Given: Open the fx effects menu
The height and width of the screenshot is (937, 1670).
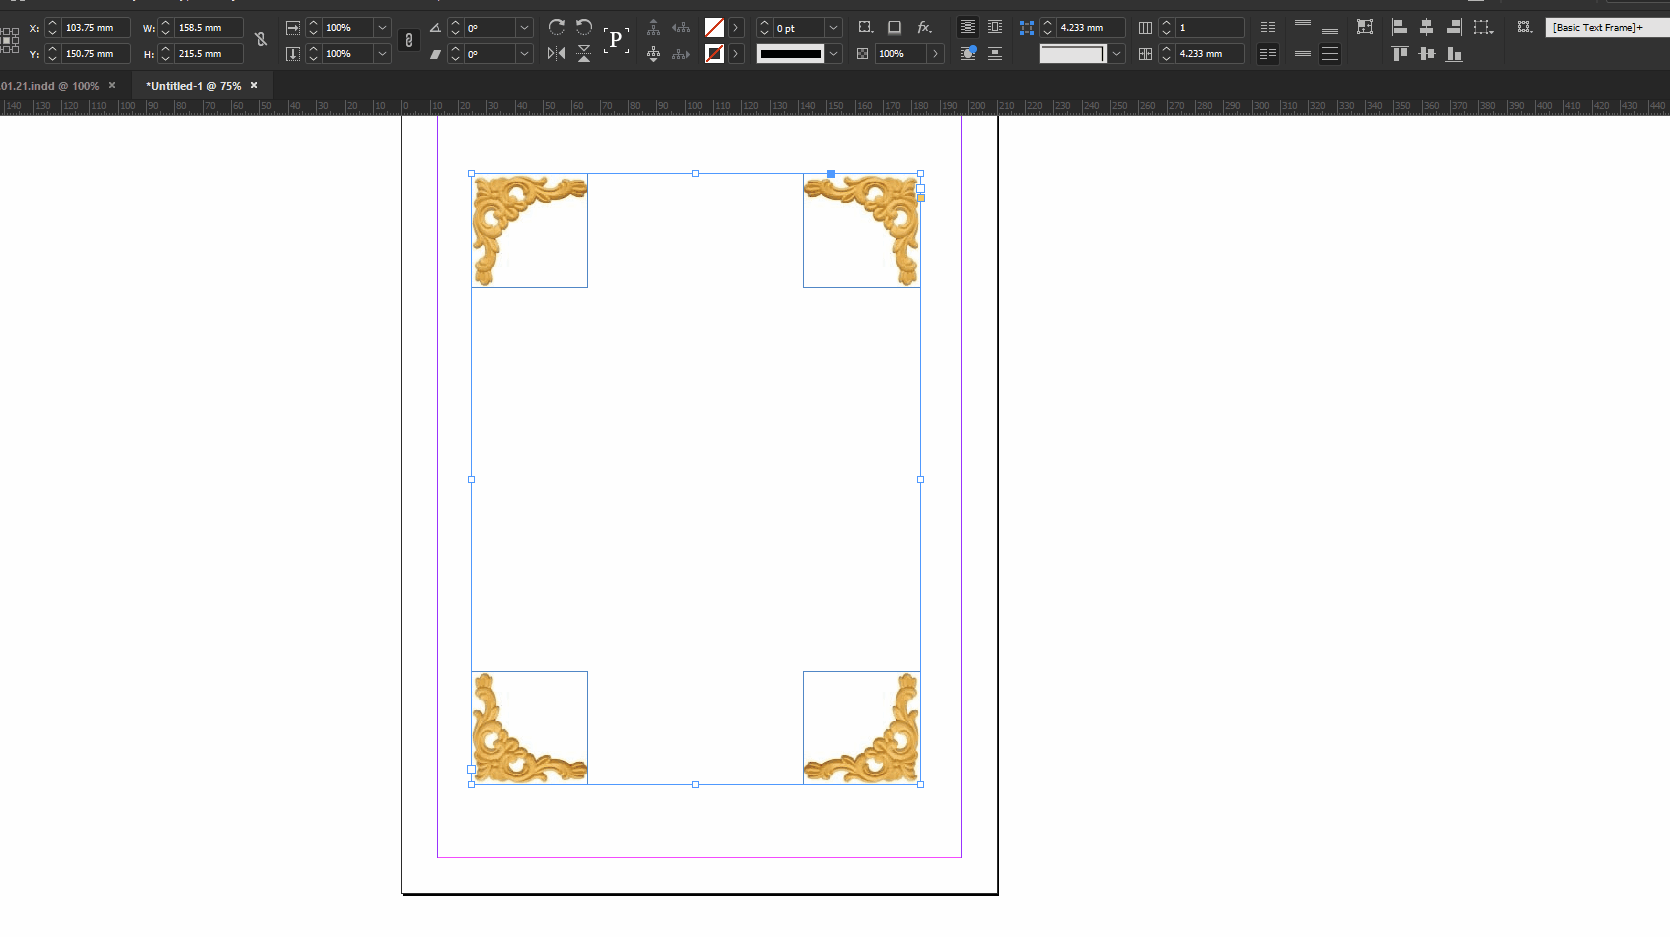Looking at the screenshot, I should pyautogui.click(x=924, y=27).
